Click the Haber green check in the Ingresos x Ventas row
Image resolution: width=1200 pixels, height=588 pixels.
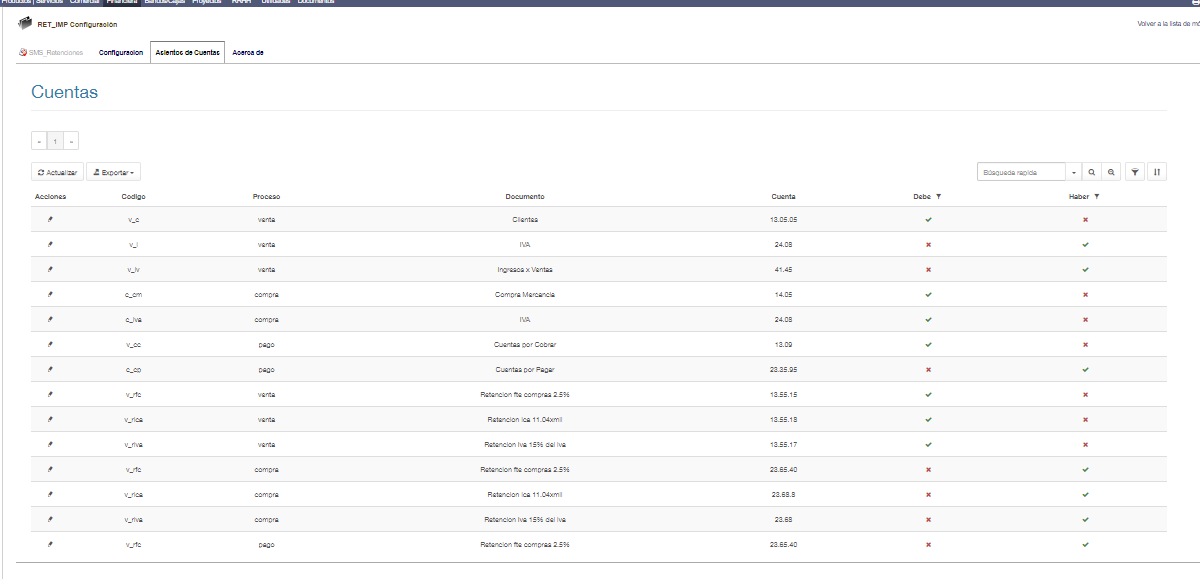point(1085,269)
